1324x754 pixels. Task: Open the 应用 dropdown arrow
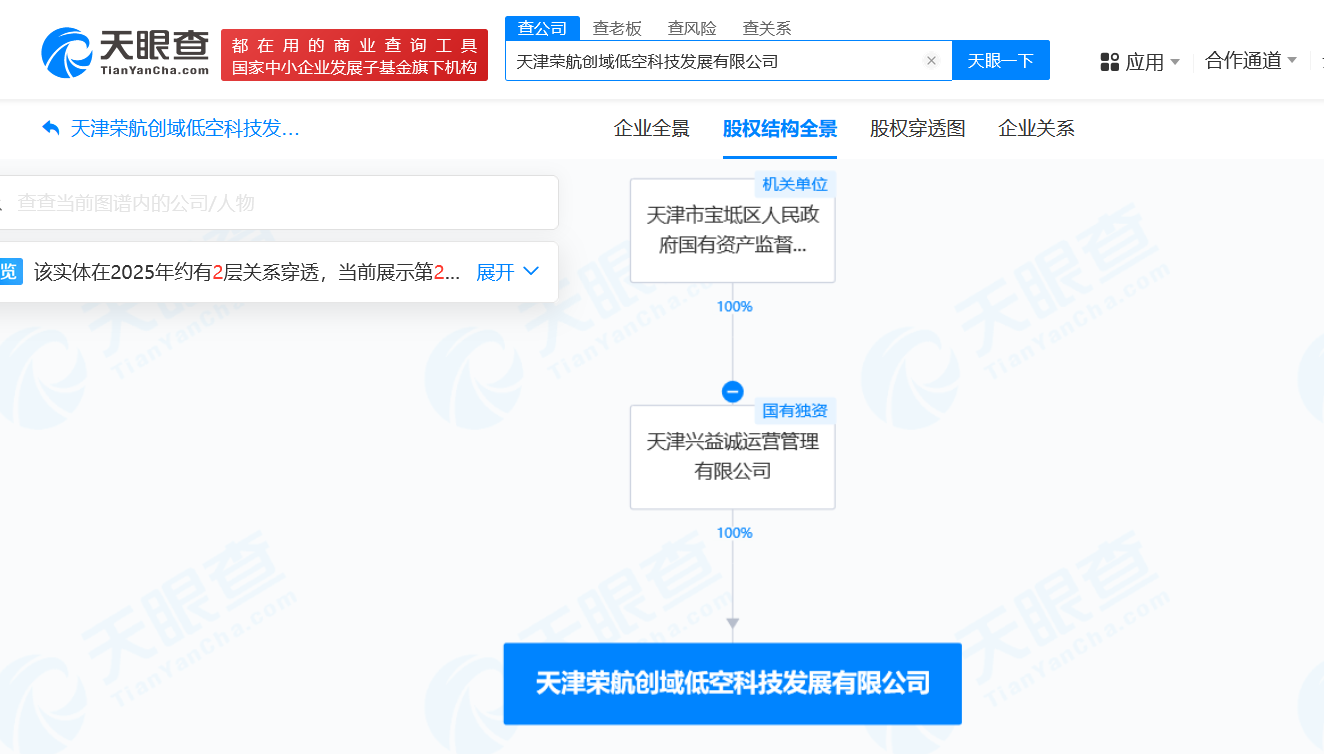pos(1175,62)
